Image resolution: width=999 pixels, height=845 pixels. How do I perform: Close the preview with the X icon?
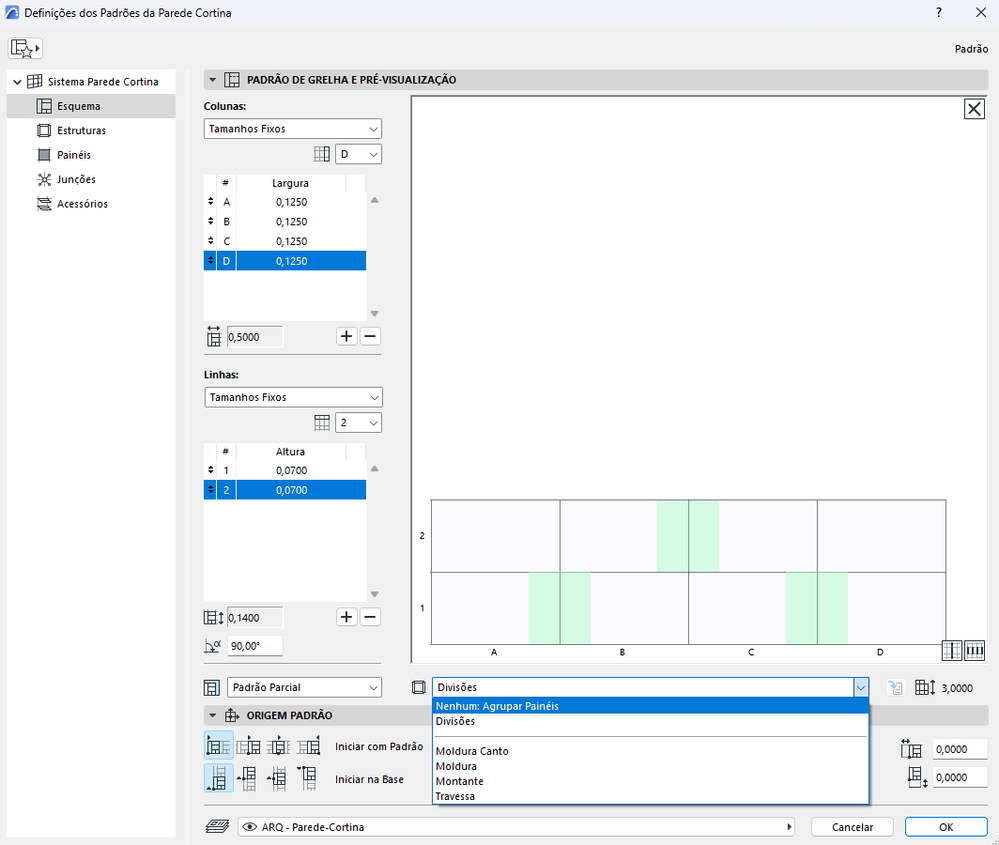click(974, 109)
